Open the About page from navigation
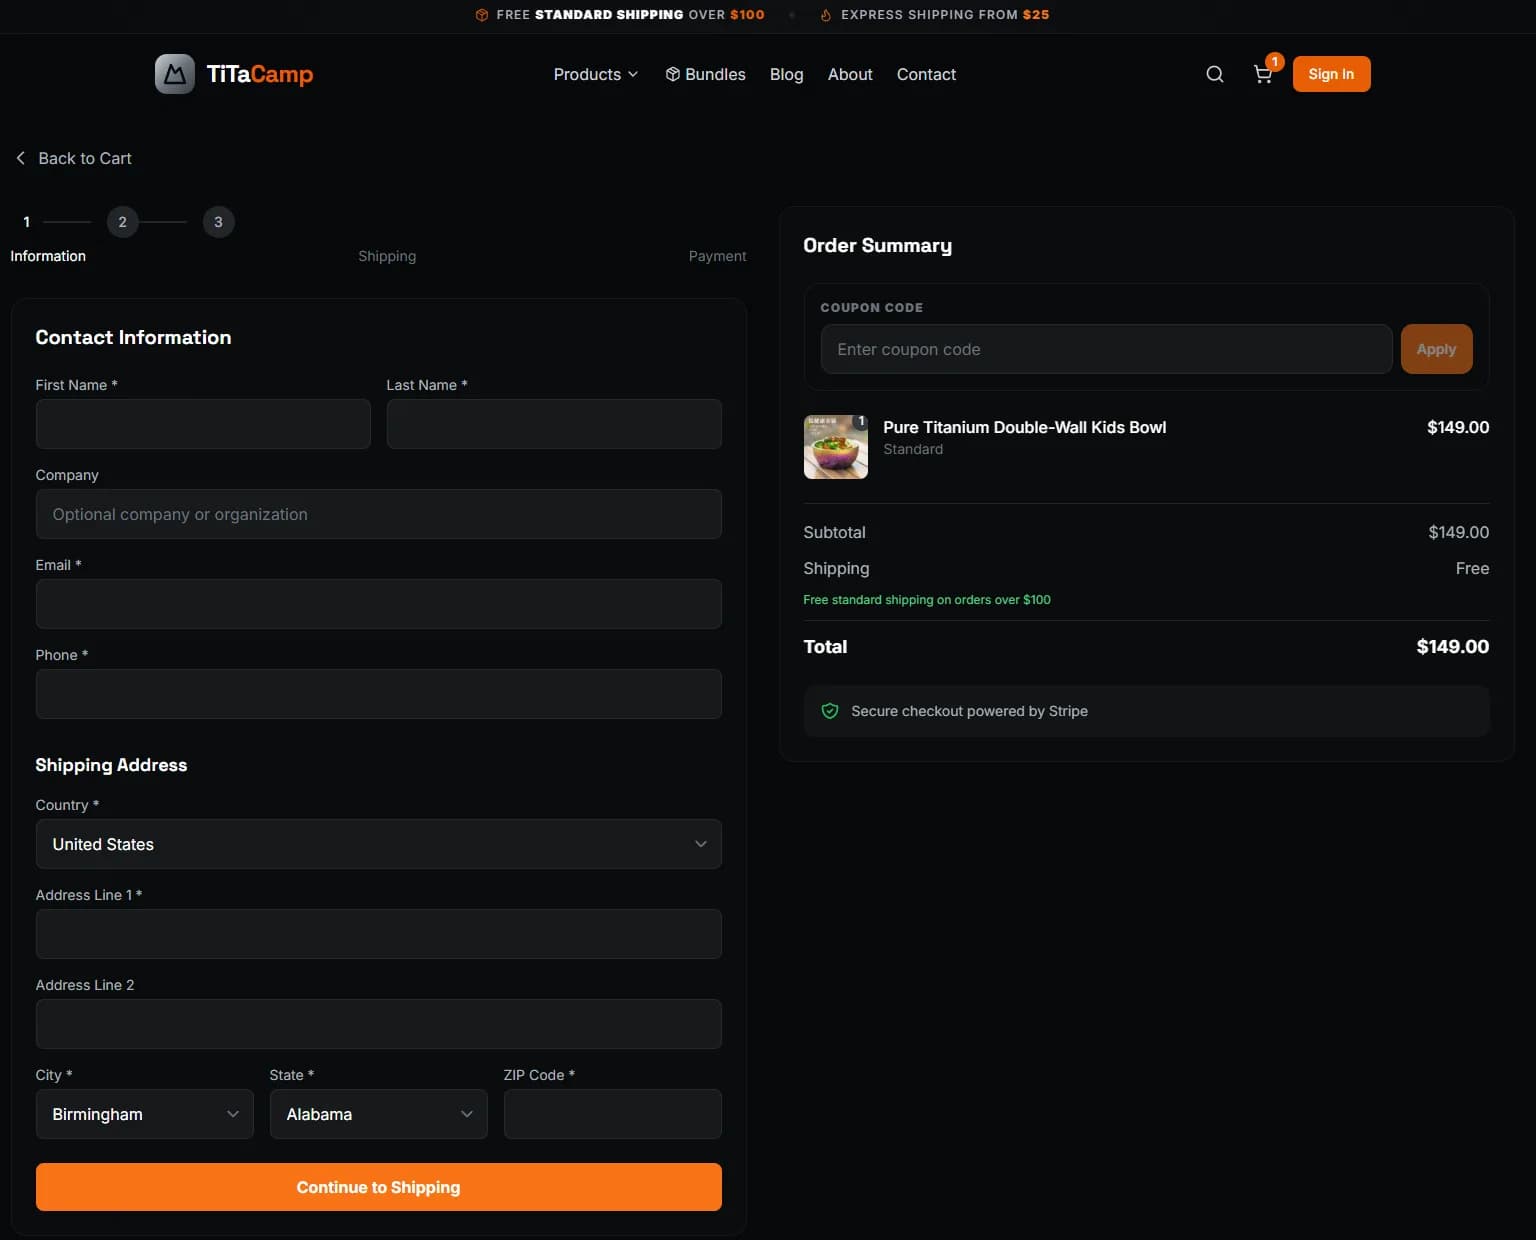1536x1240 pixels. tap(849, 74)
